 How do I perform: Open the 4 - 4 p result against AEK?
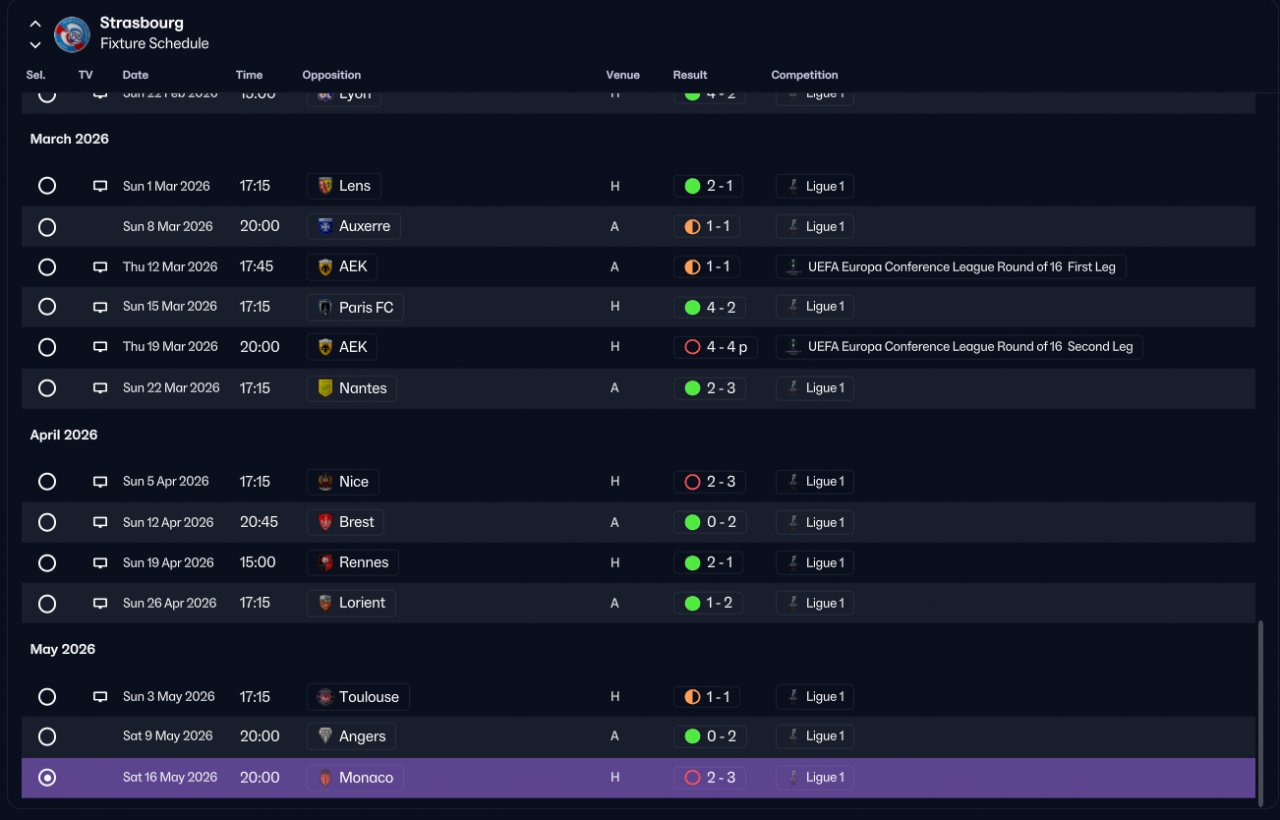click(716, 347)
